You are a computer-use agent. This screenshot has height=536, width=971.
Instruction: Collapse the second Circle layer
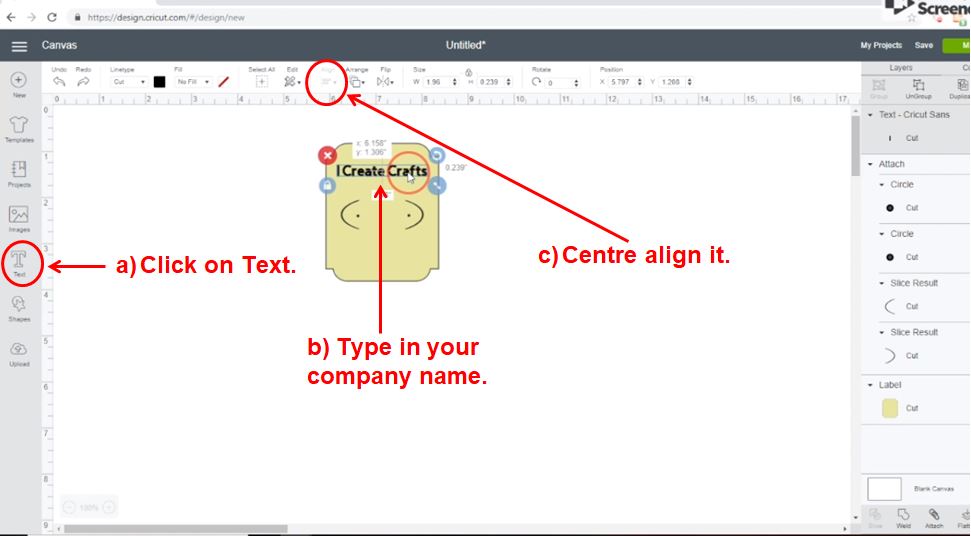[x=882, y=234]
